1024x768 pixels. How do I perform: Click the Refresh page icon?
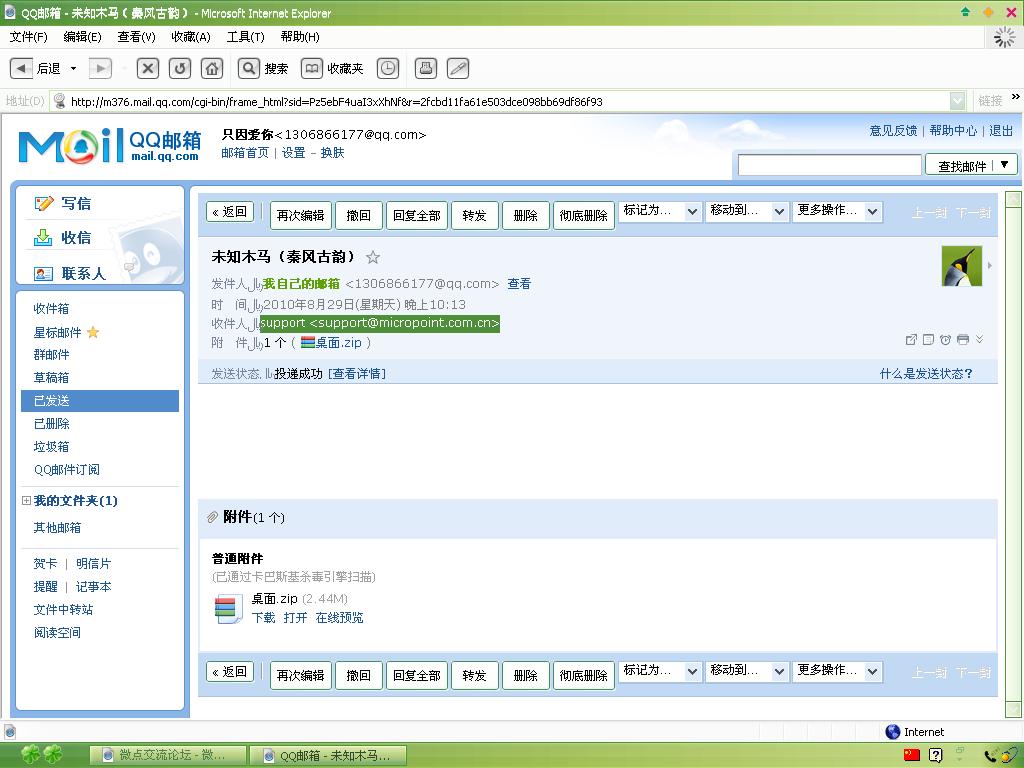point(180,68)
